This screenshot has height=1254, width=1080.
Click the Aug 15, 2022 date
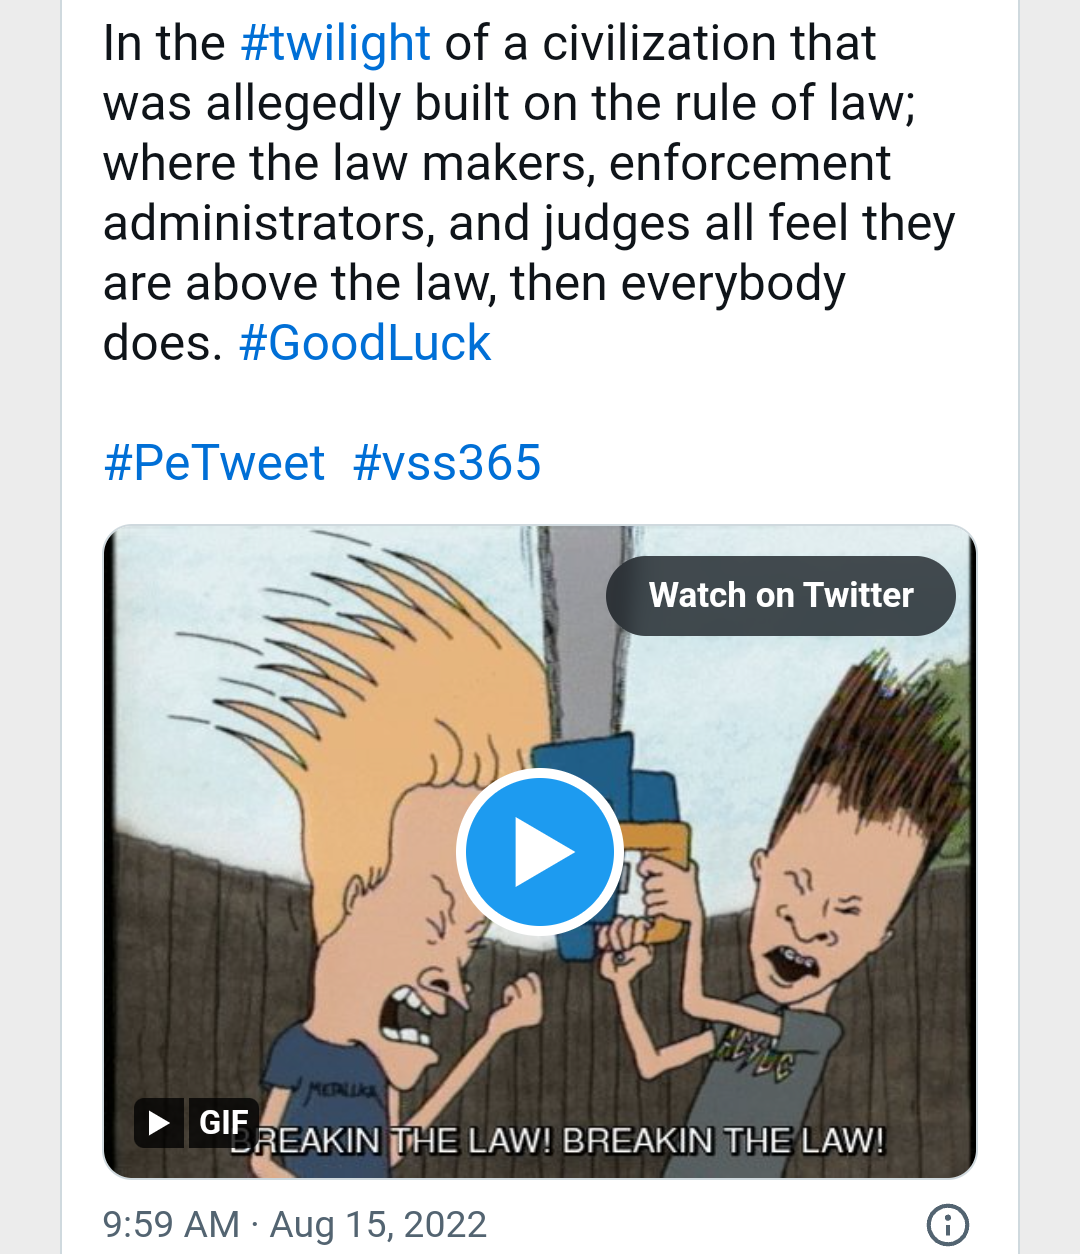(378, 1224)
